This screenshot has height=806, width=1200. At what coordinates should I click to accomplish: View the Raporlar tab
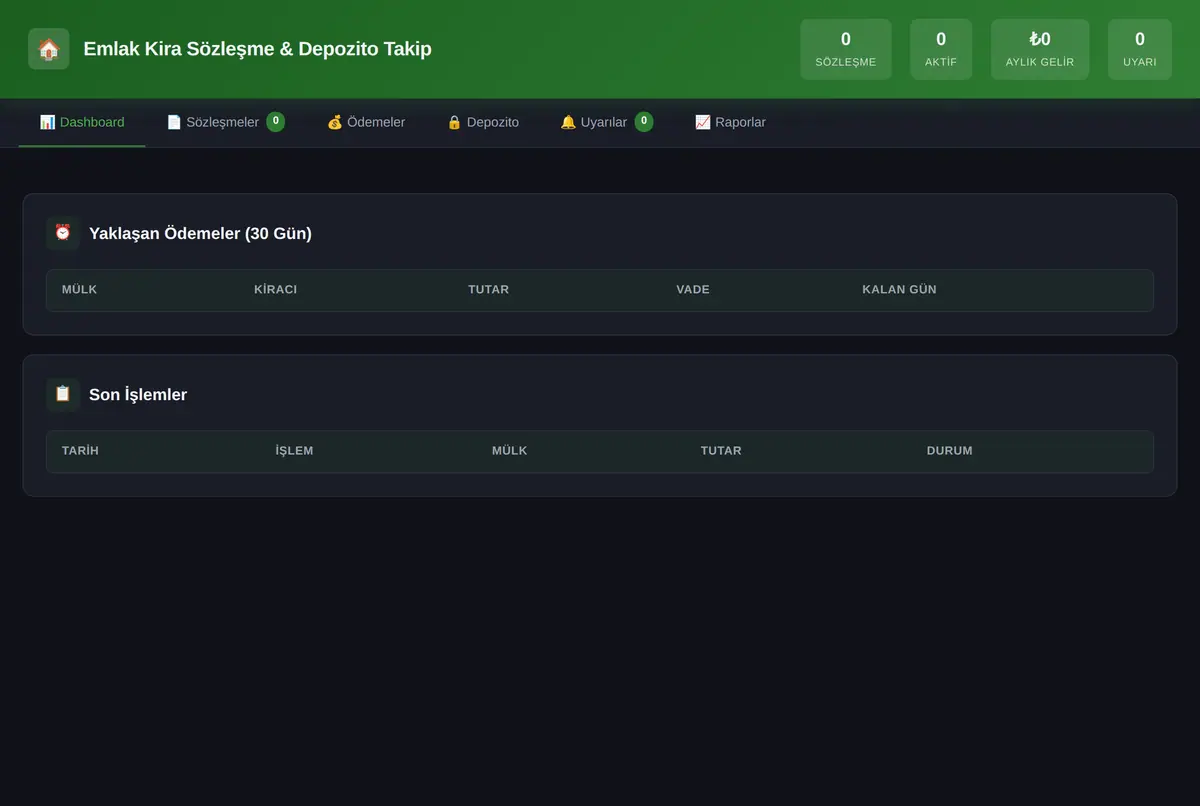click(x=730, y=123)
